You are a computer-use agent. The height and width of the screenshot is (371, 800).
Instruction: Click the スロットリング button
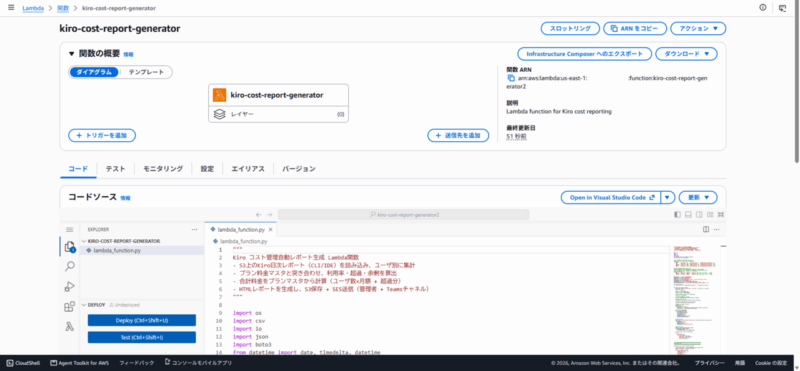tap(570, 29)
